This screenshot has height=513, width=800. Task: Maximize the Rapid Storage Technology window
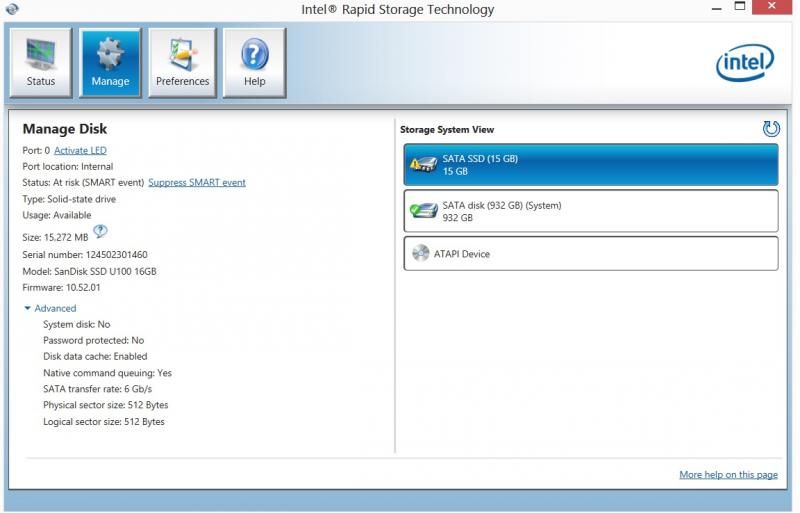point(740,7)
